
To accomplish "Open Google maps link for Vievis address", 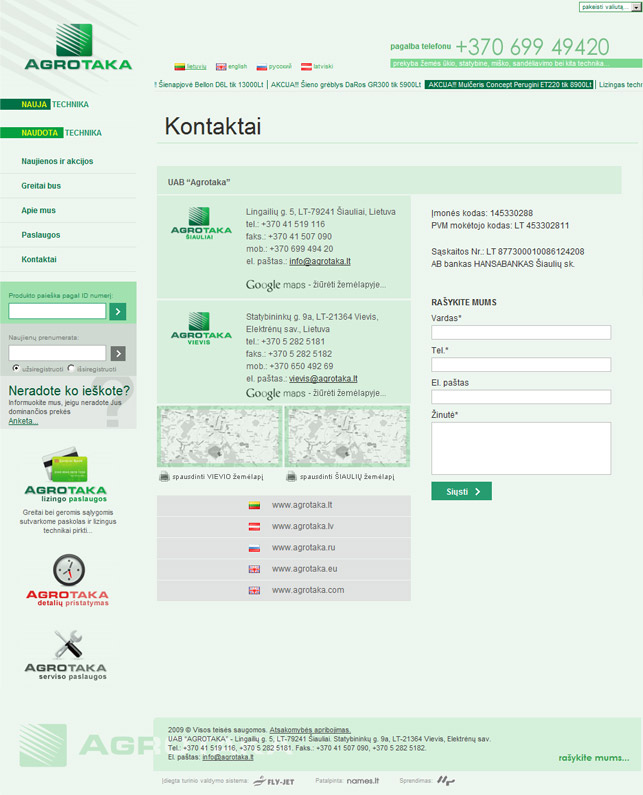I will pos(316,393).
